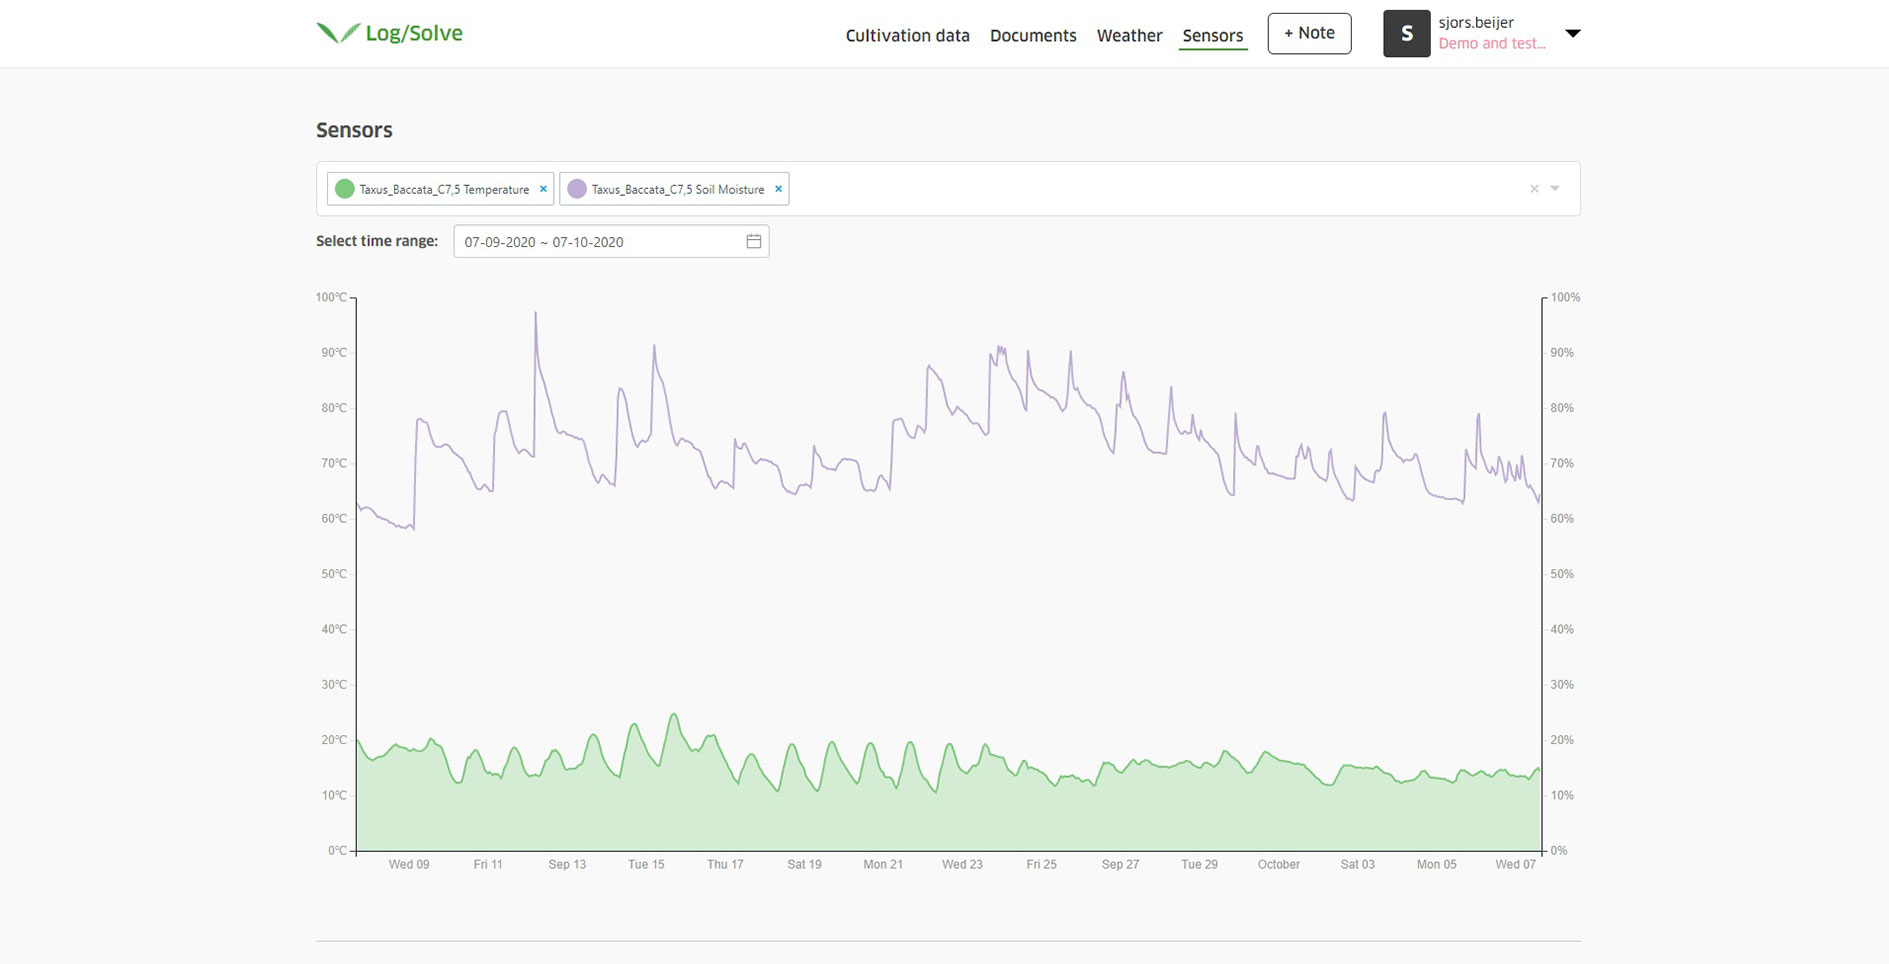This screenshot has width=1889, height=964.
Task: Click the + Note button
Action: pyautogui.click(x=1308, y=32)
